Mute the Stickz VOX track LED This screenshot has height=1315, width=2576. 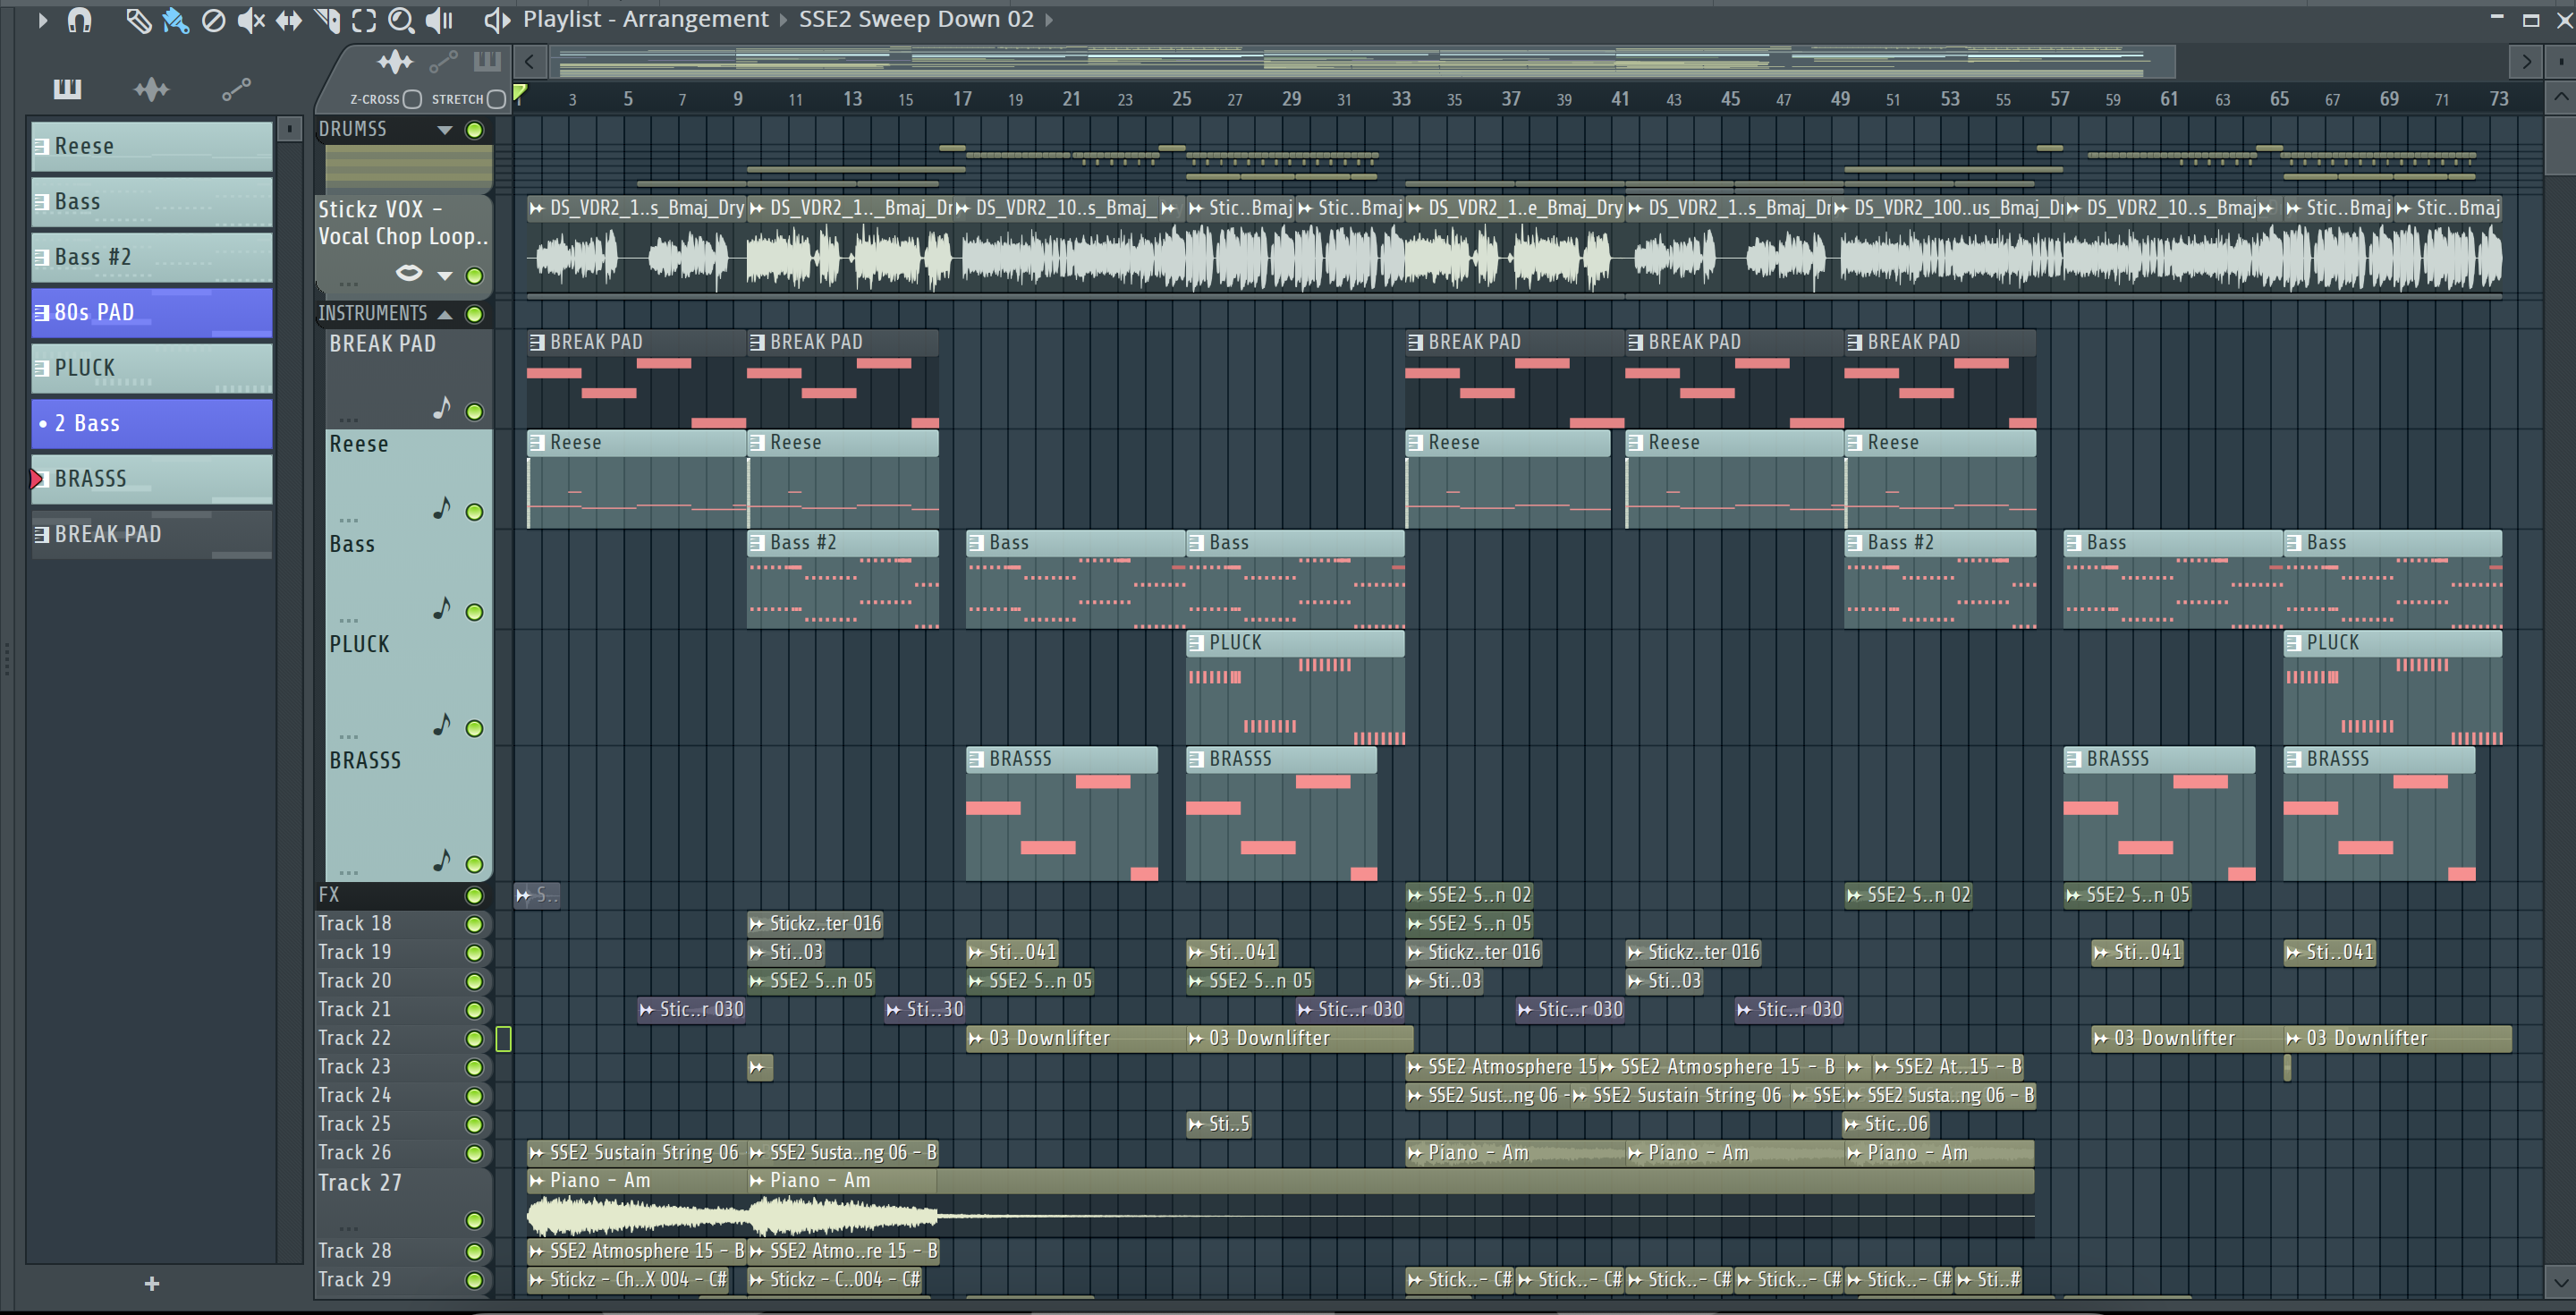point(475,276)
